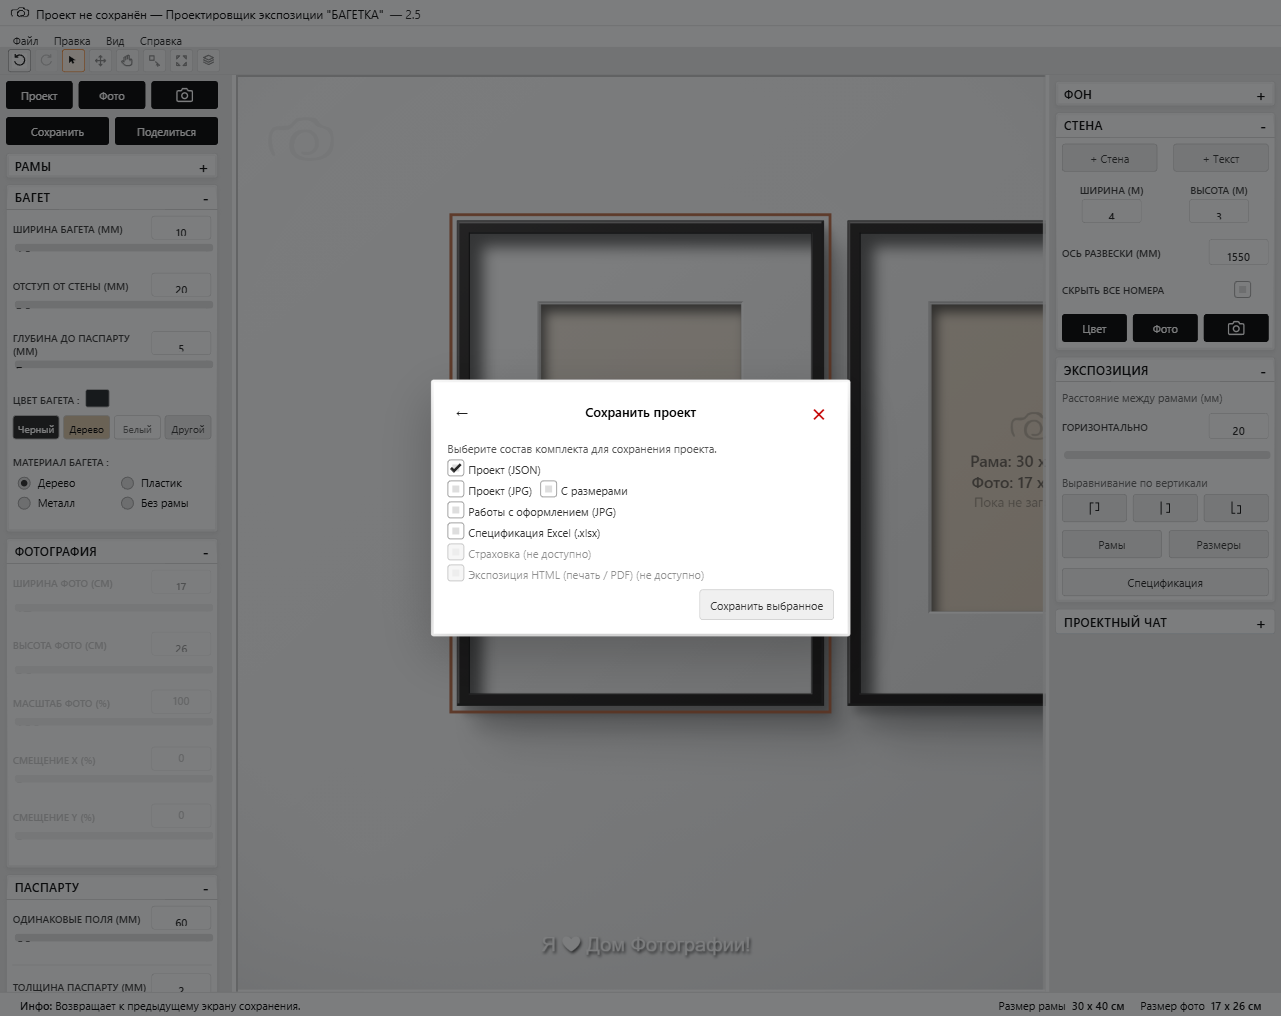Screen dimensions: 1281x1016
Task: Select the Без рамы radio option
Action: pyautogui.click(x=127, y=503)
